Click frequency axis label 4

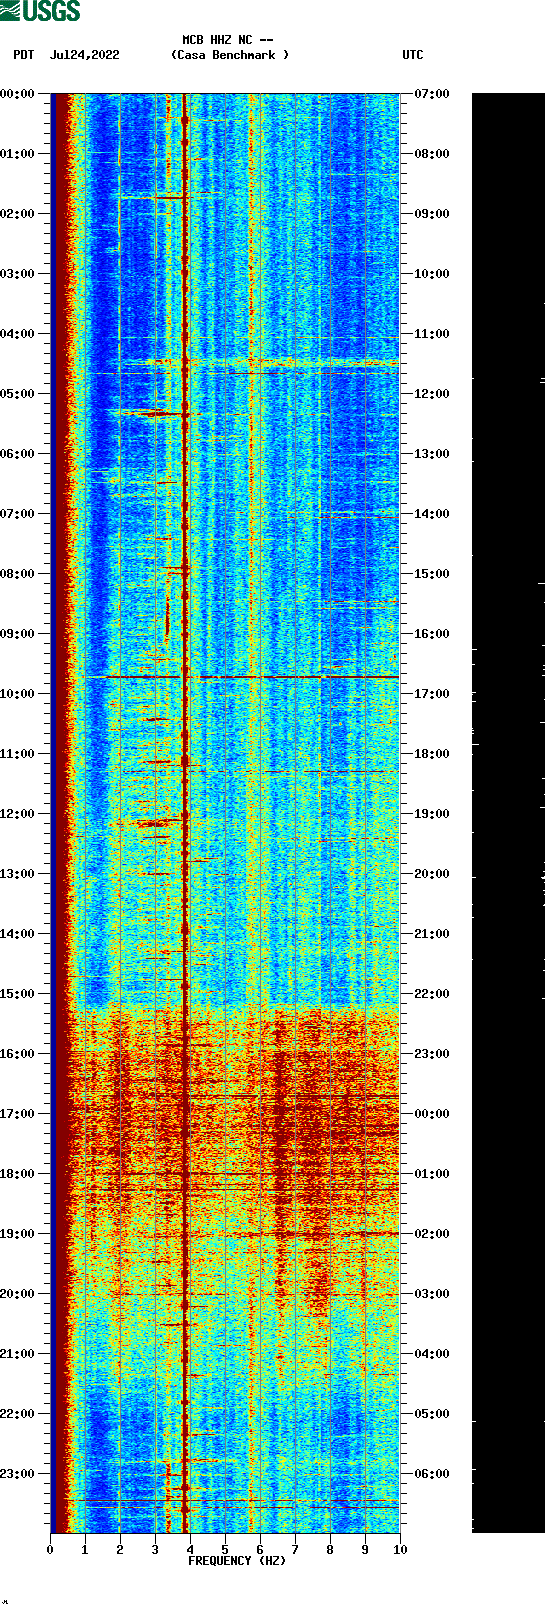click(190, 1550)
